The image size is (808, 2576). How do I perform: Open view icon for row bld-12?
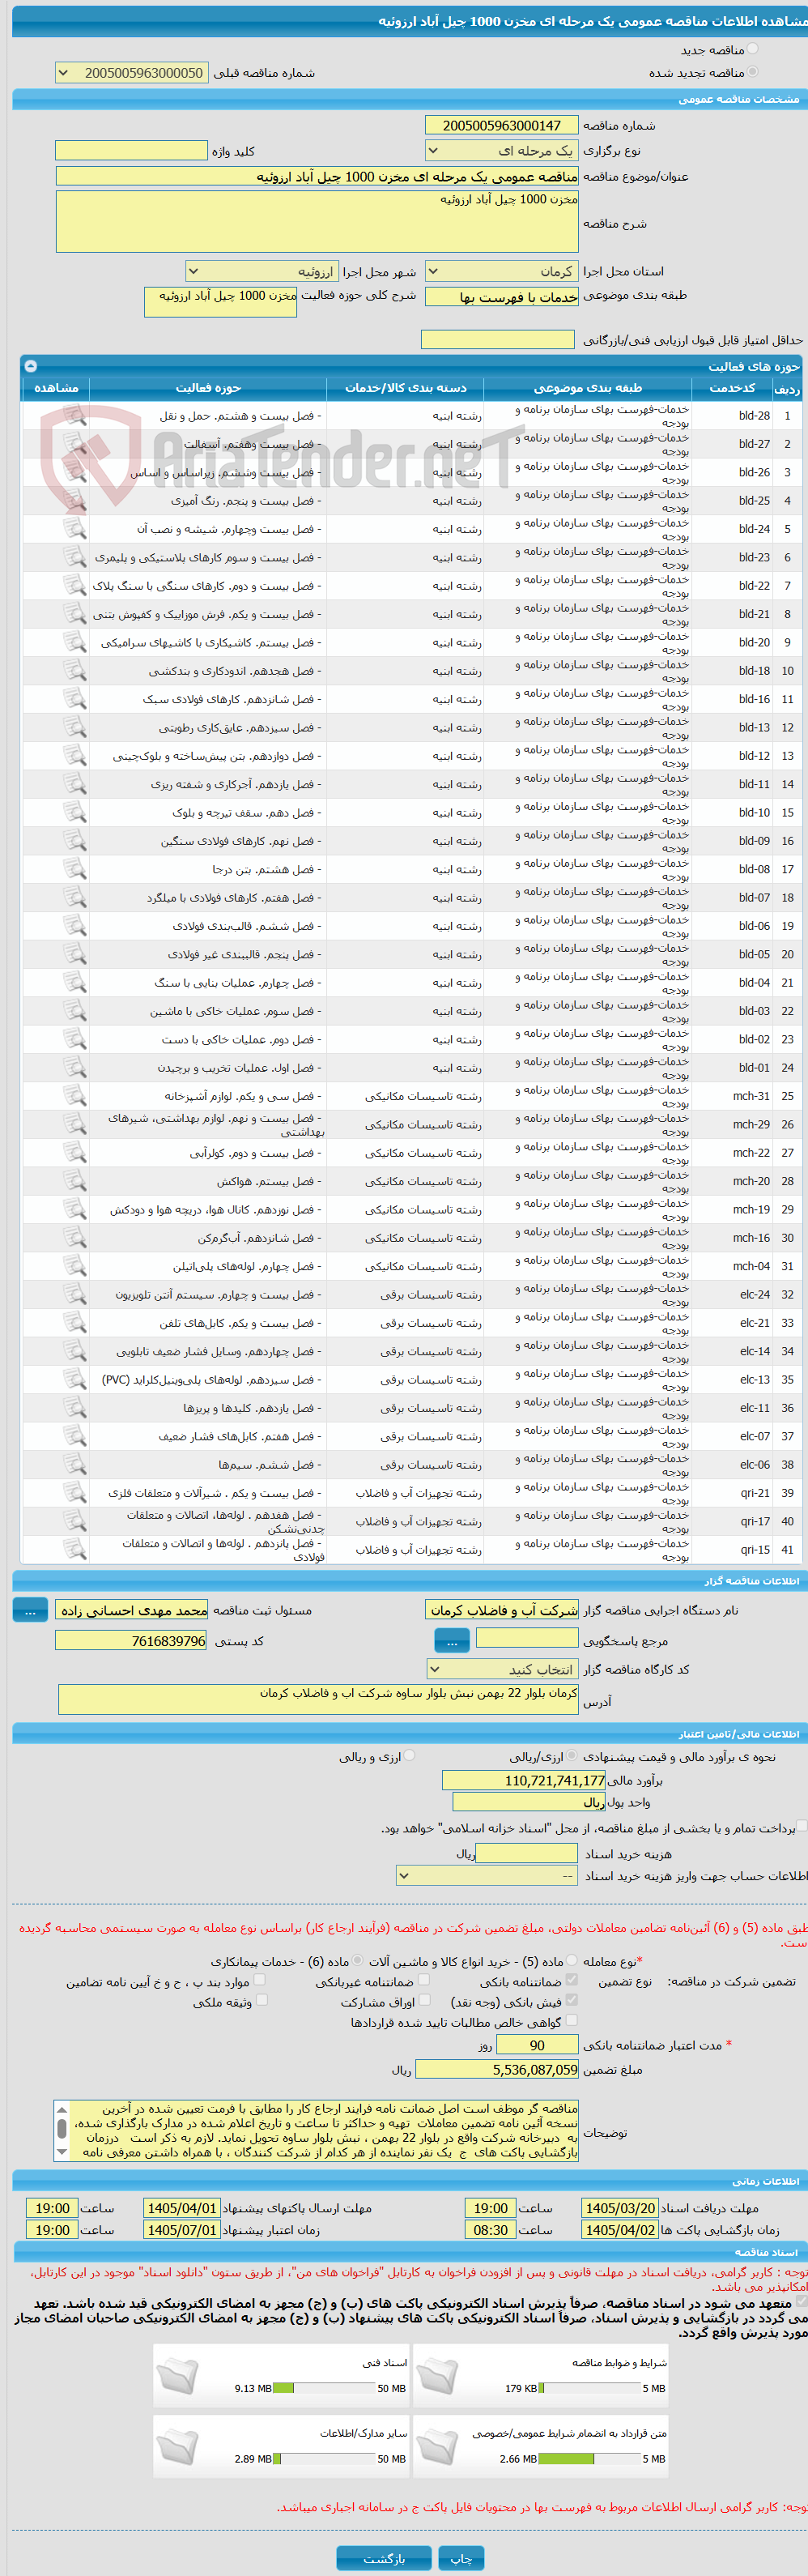pos(75,755)
